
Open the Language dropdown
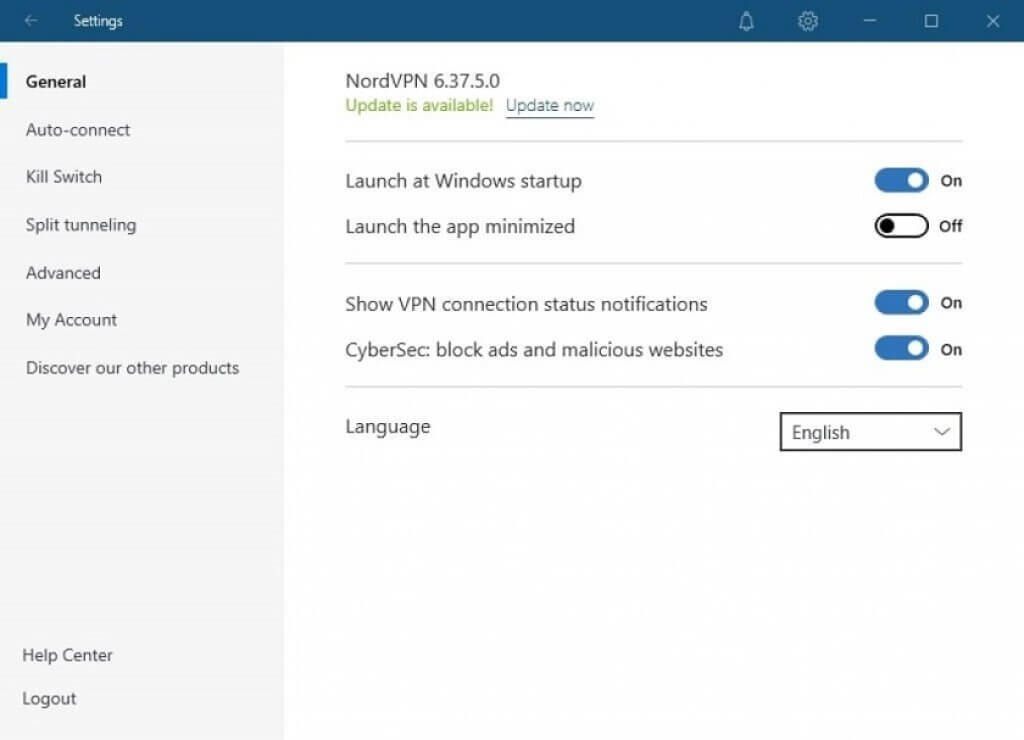[871, 432]
